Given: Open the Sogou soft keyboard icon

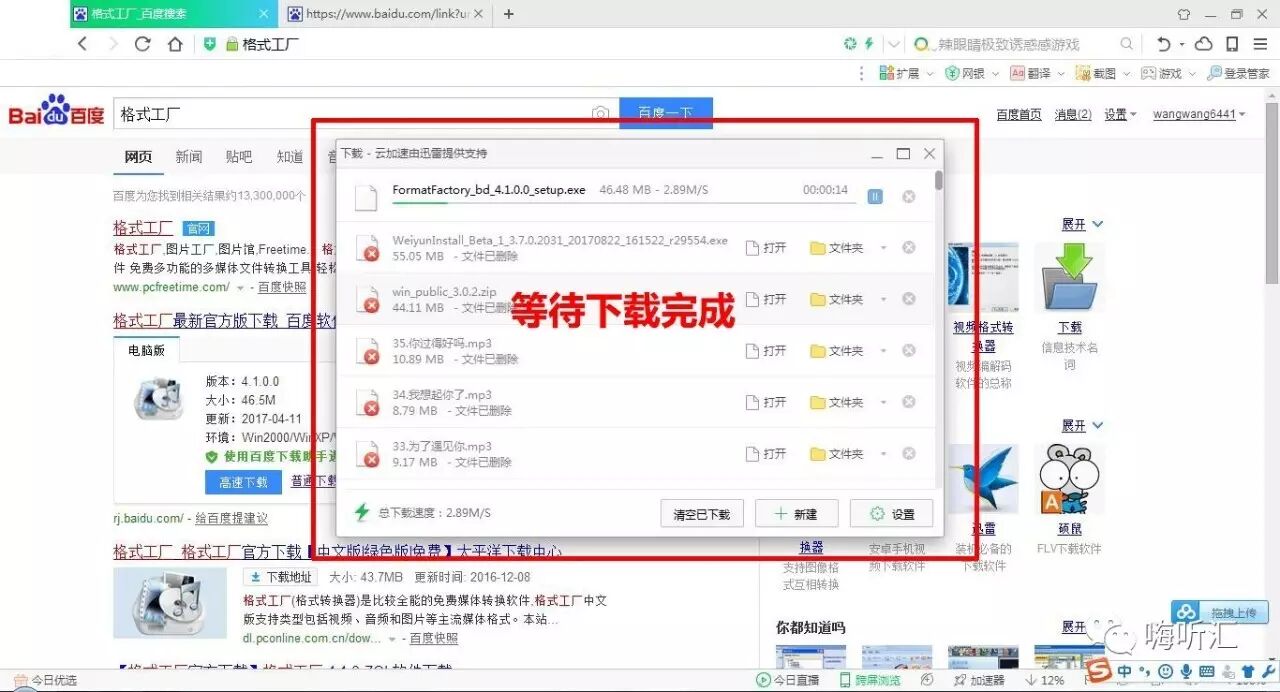Looking at the screenshot, I should [1207, 670].
